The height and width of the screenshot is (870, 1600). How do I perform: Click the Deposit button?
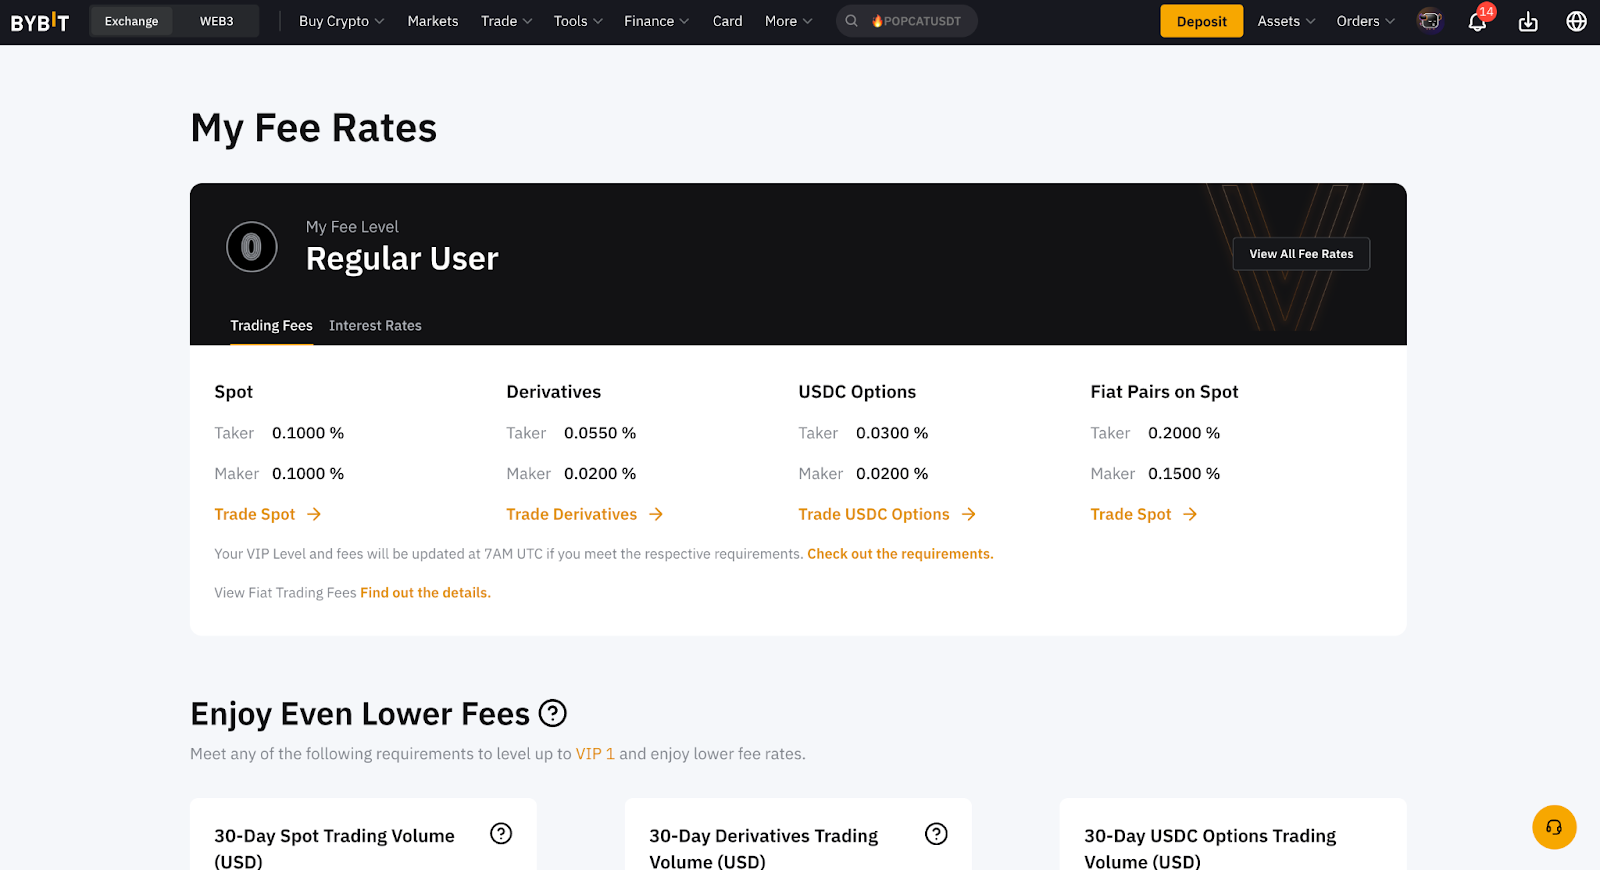tap(1201, 21)
